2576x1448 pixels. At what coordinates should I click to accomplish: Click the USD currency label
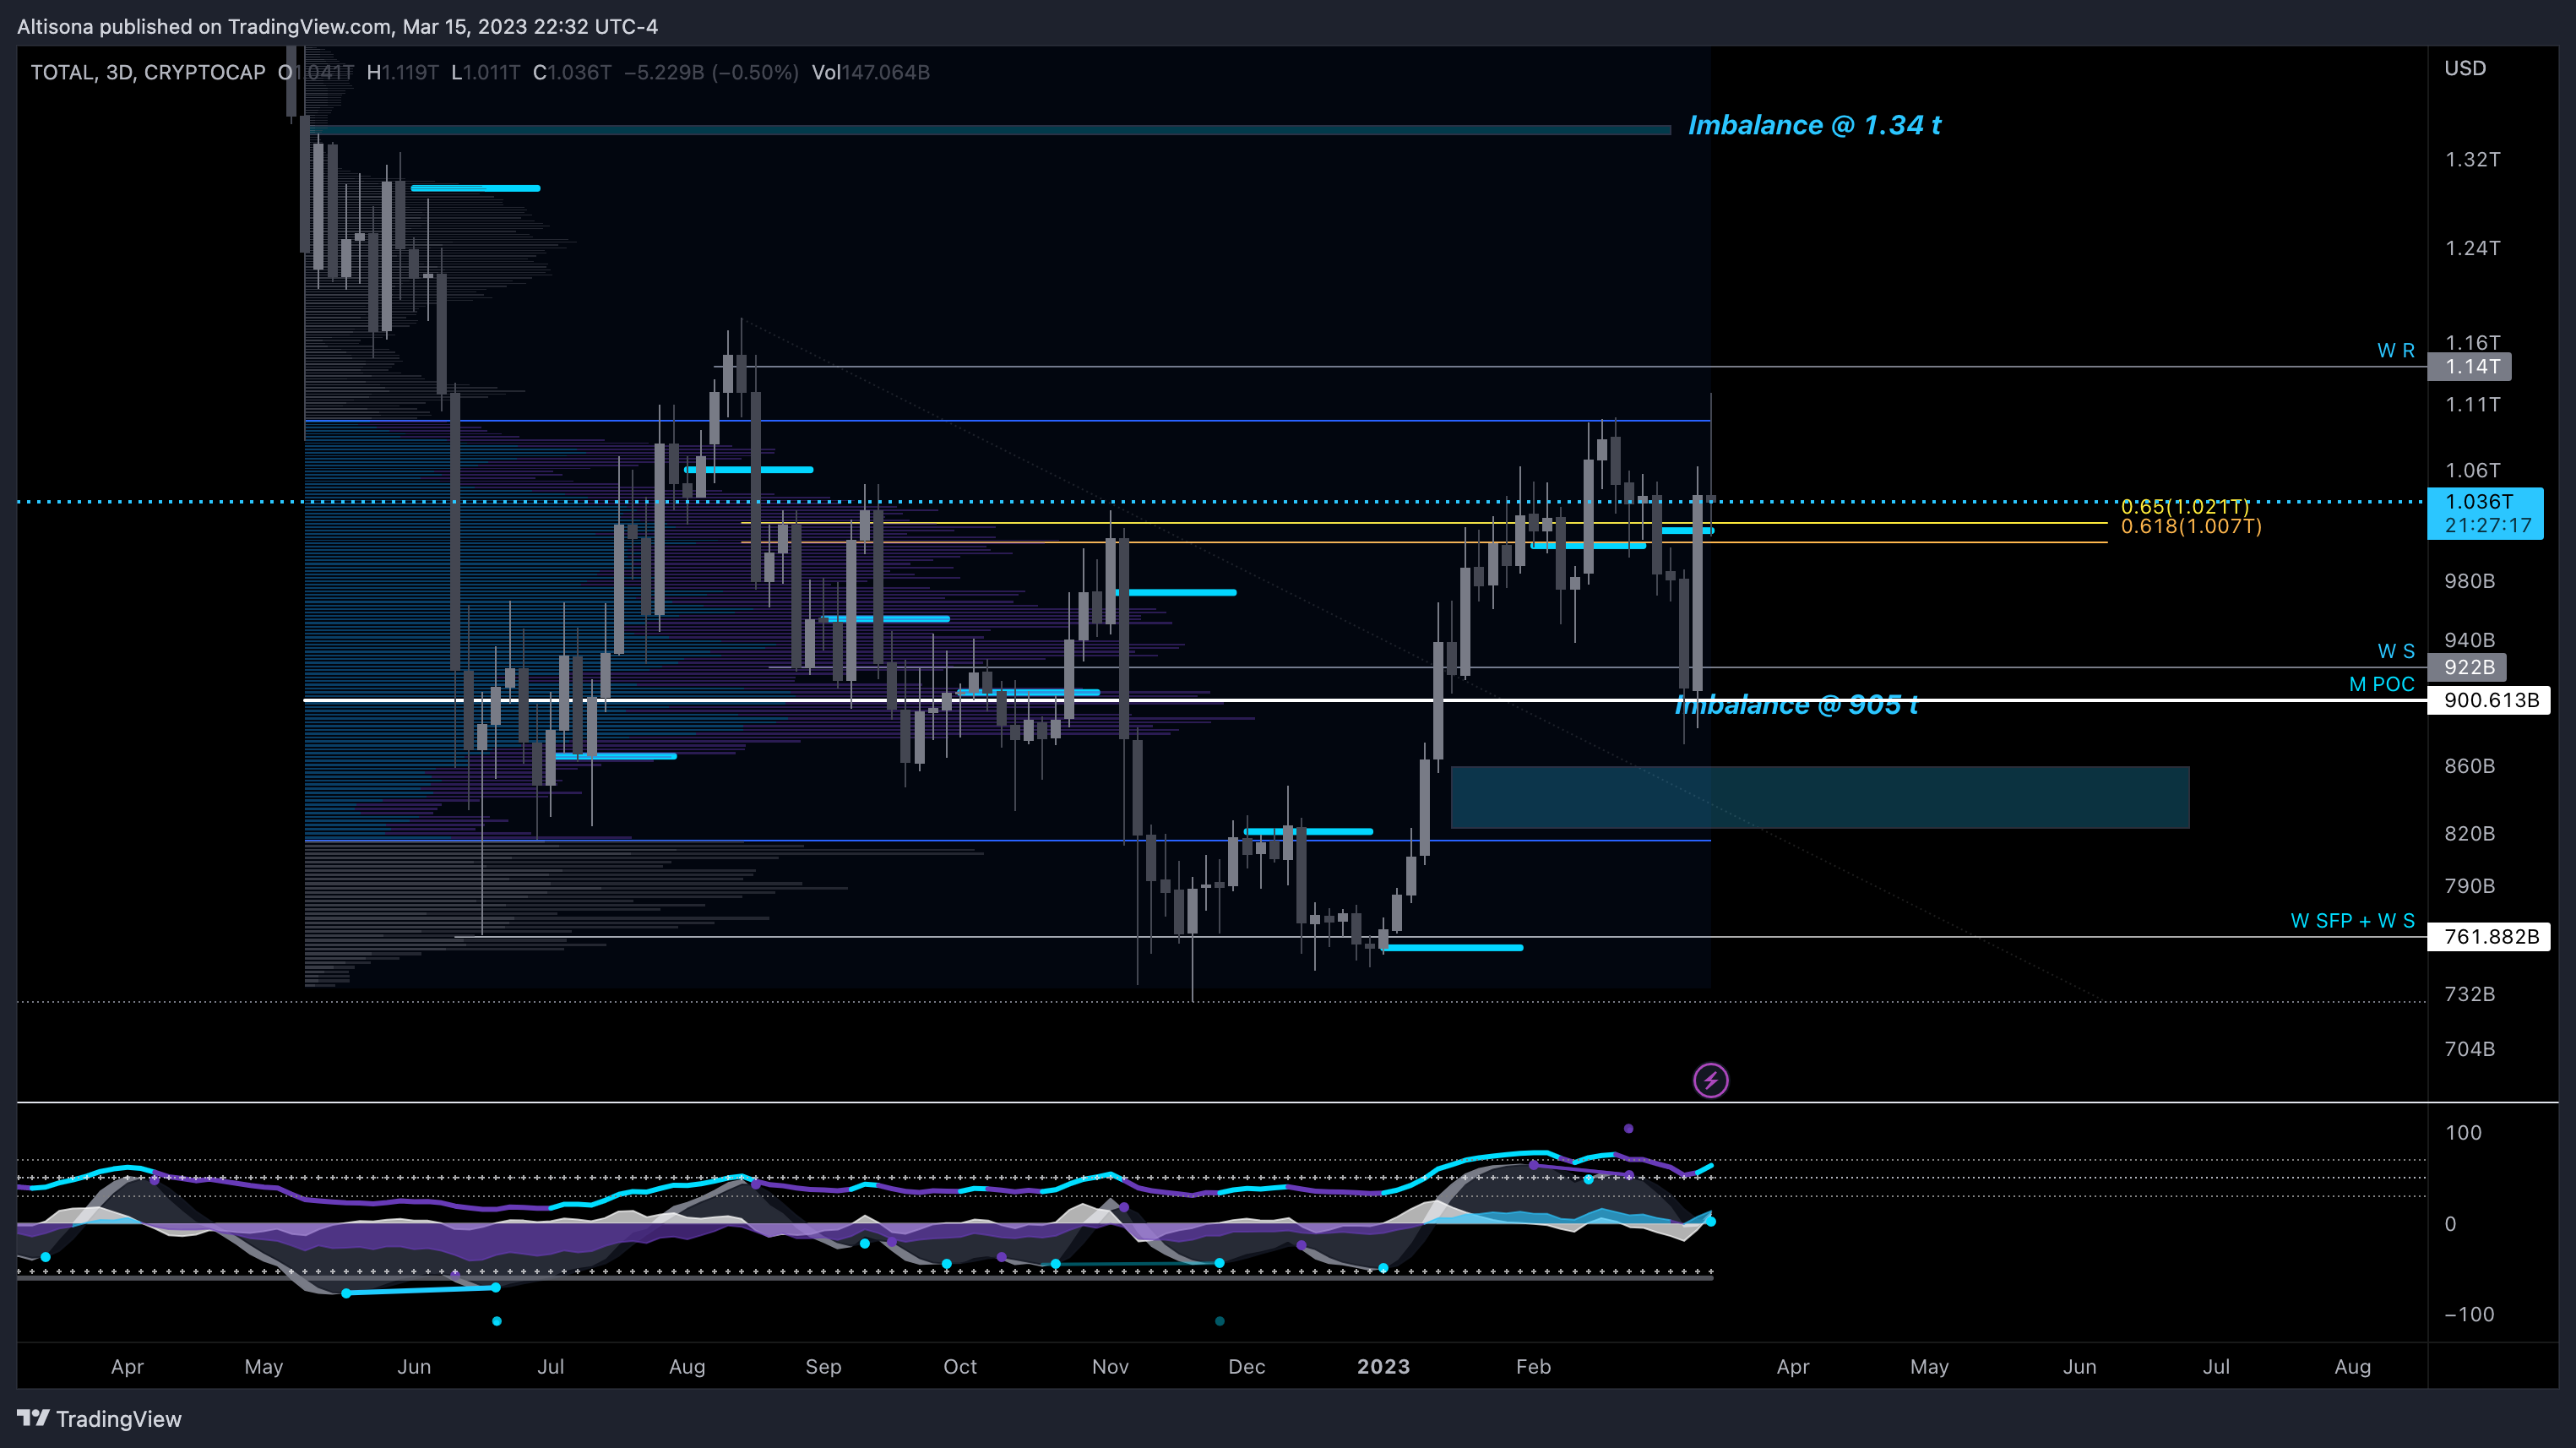pyautogui.click(x=2465, y=68)
